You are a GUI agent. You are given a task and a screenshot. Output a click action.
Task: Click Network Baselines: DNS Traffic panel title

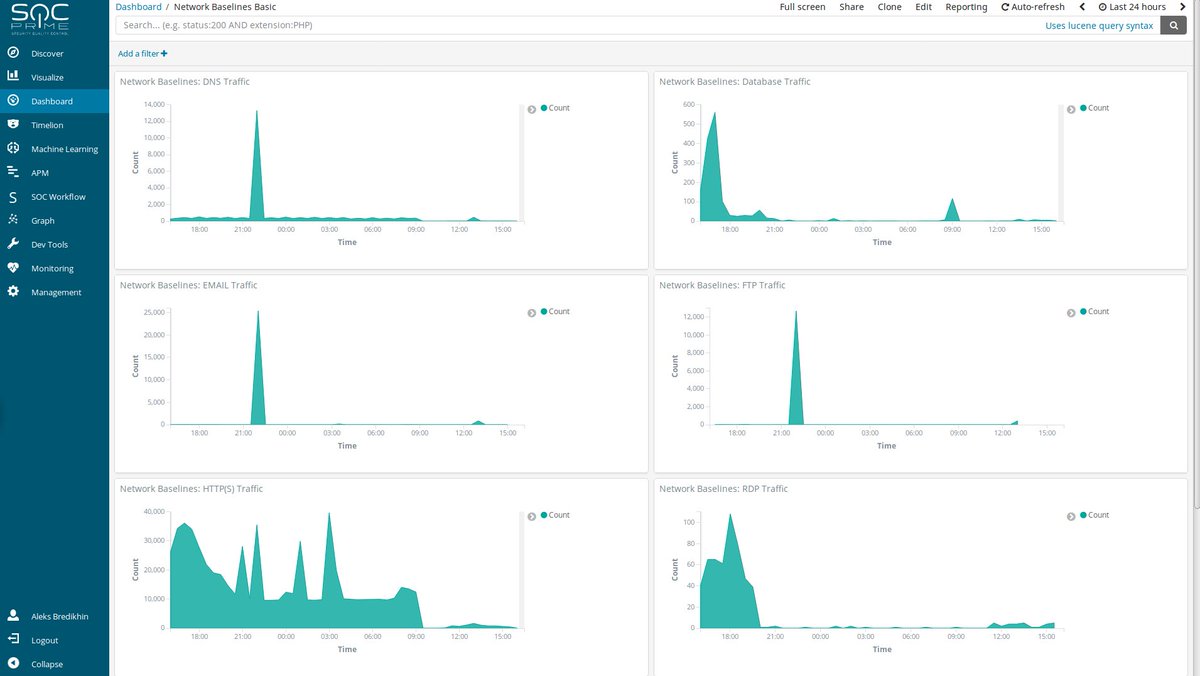point(185,81)
